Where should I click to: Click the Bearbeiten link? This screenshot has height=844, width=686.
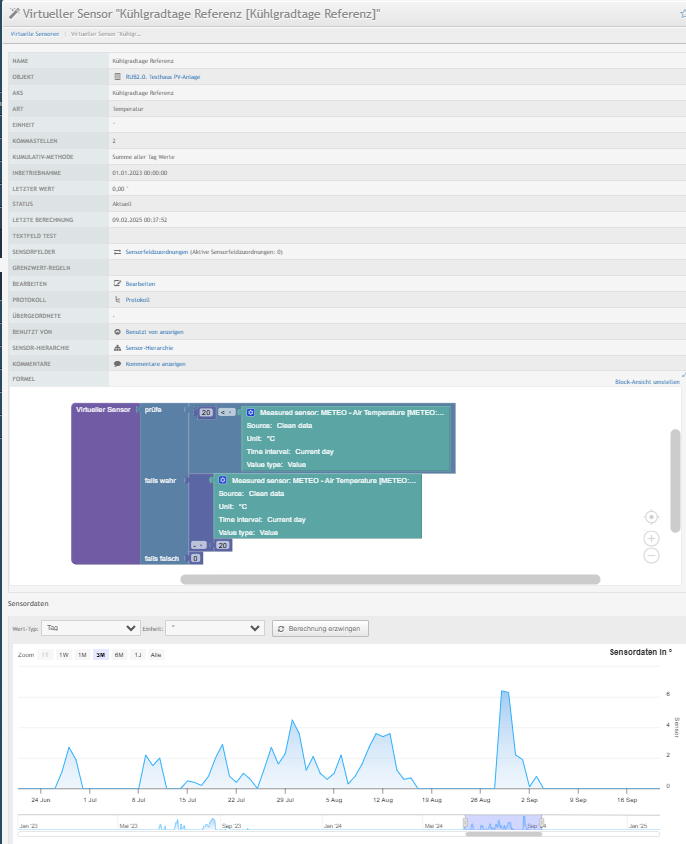140,284
